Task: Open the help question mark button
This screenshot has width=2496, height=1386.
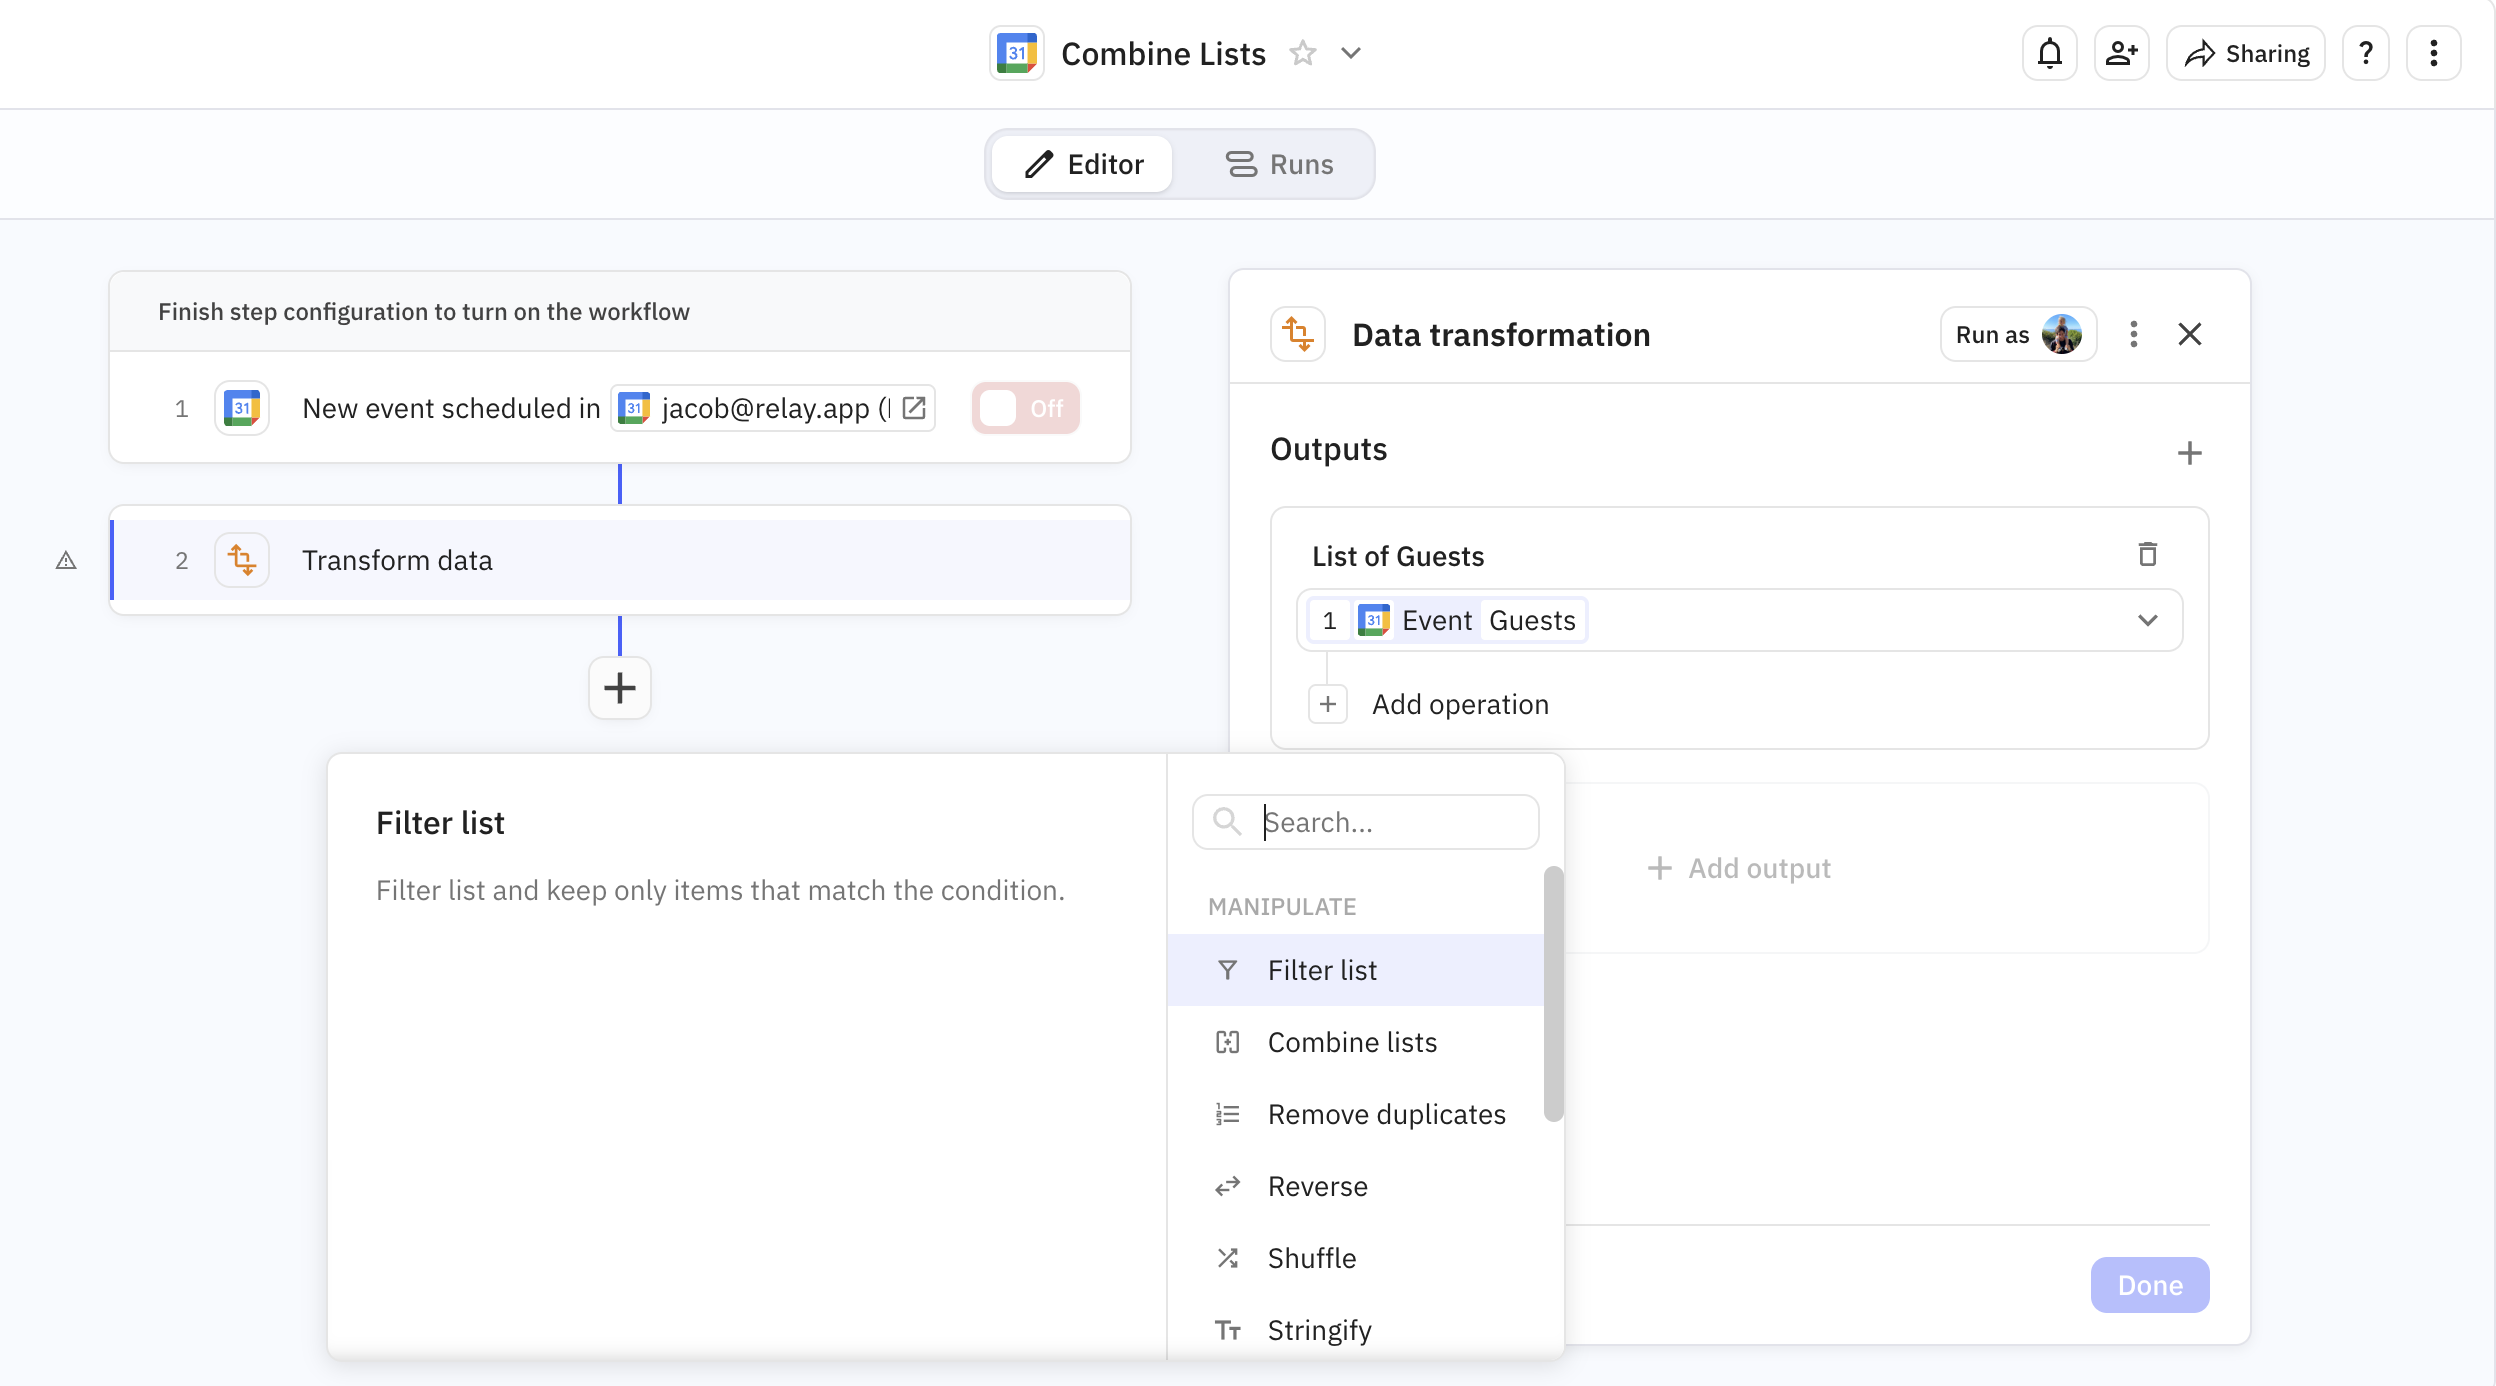Action: [2365, 54]
